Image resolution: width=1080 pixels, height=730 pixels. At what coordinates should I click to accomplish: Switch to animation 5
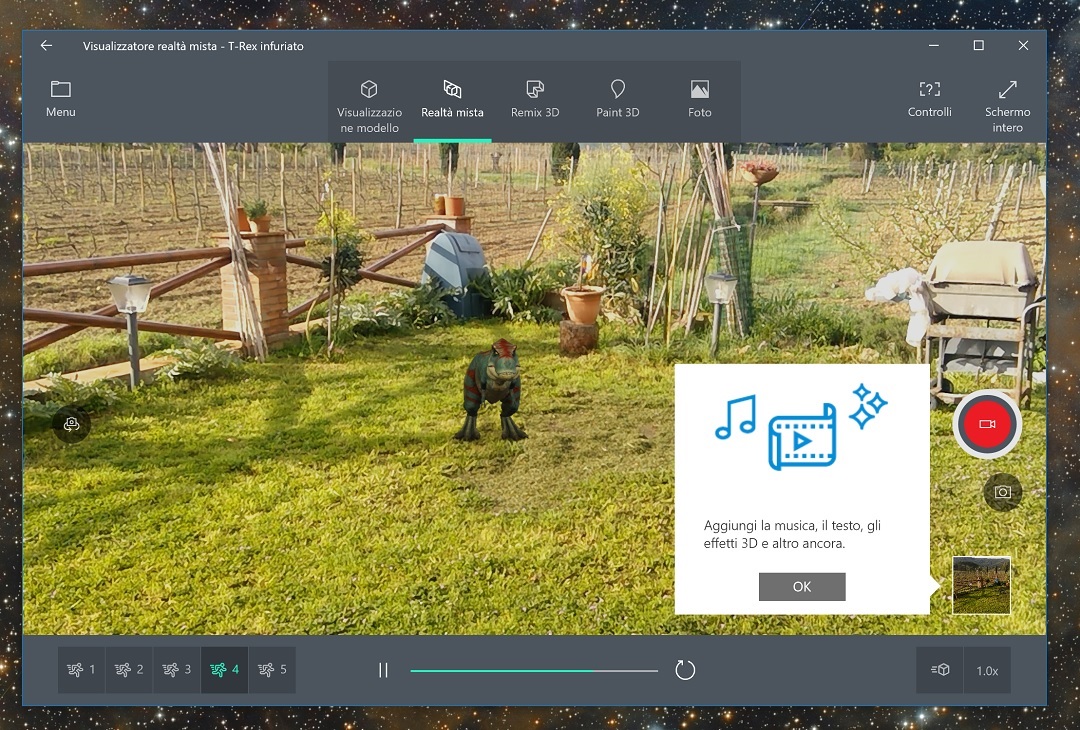point(272,670)
